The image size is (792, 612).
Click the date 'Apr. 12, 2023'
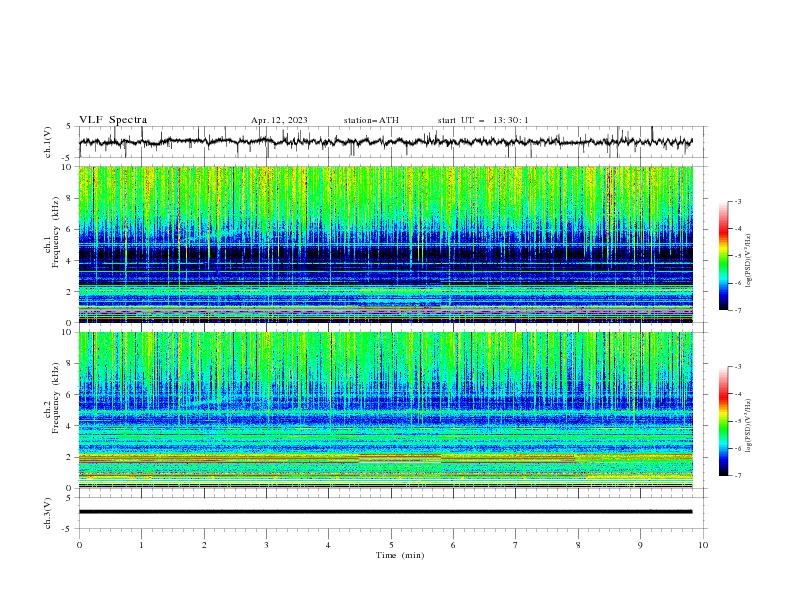[x=279, y=120]
